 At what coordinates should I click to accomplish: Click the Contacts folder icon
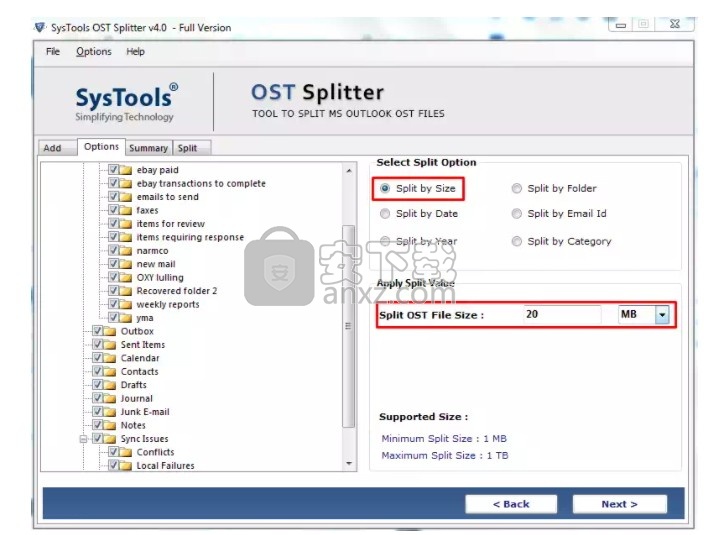[x=110, y=372]
